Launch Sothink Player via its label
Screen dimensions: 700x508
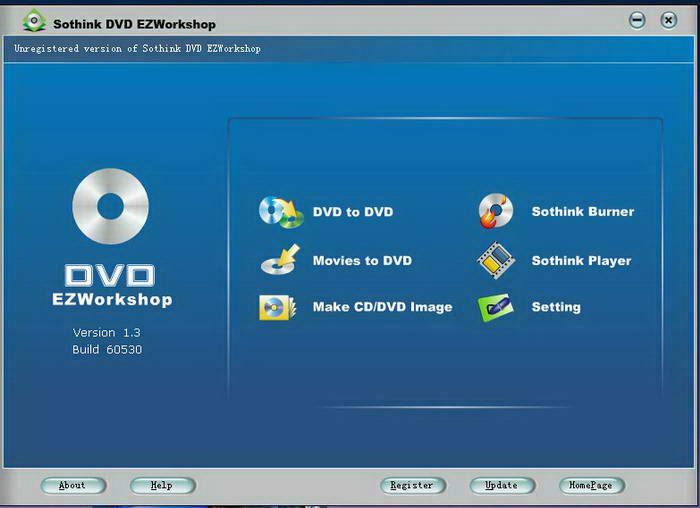(581, 261)
